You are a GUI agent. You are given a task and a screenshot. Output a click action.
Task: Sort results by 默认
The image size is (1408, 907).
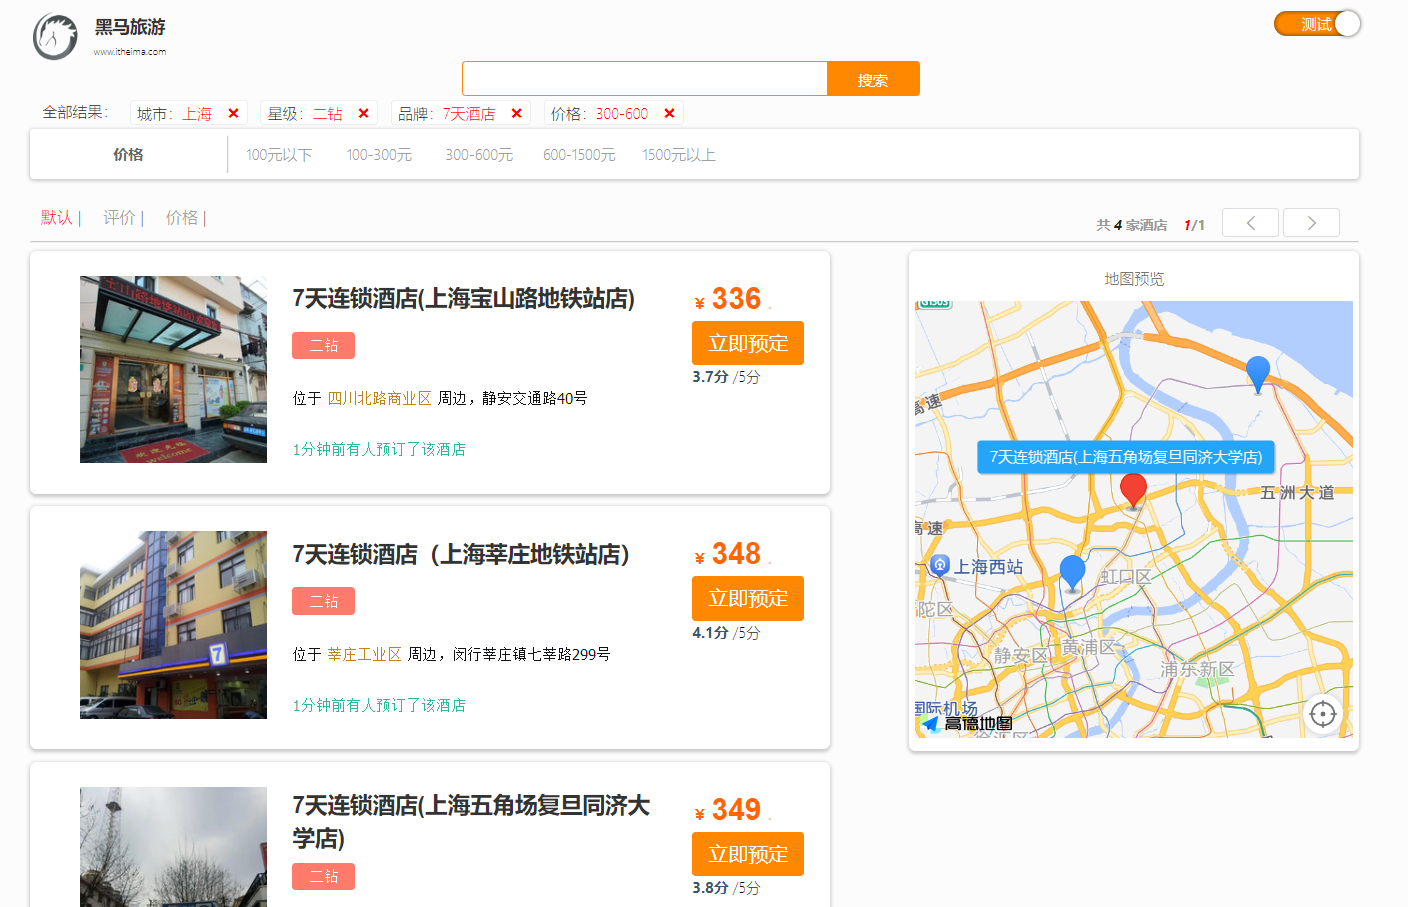(57, 218)
